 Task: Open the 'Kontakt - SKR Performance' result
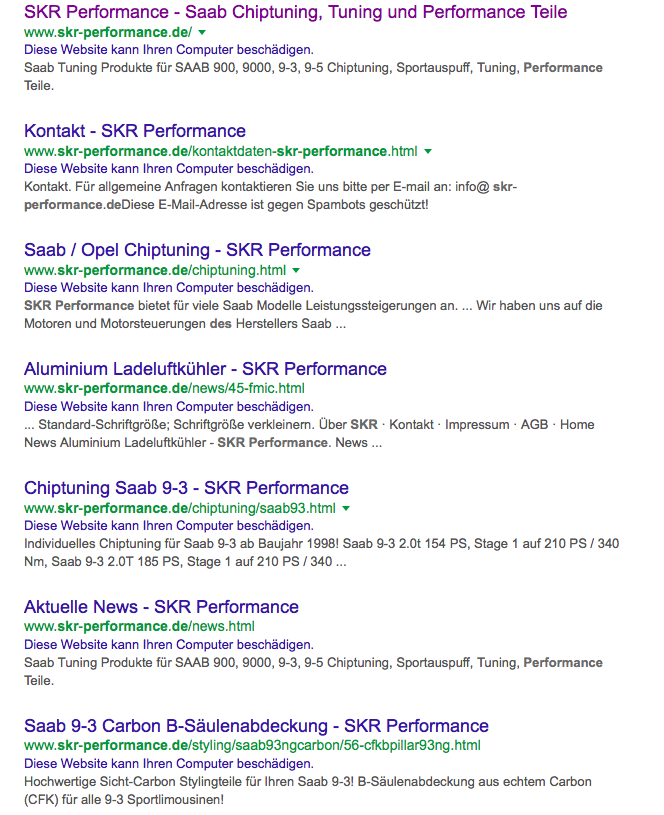tap(135, 131)
